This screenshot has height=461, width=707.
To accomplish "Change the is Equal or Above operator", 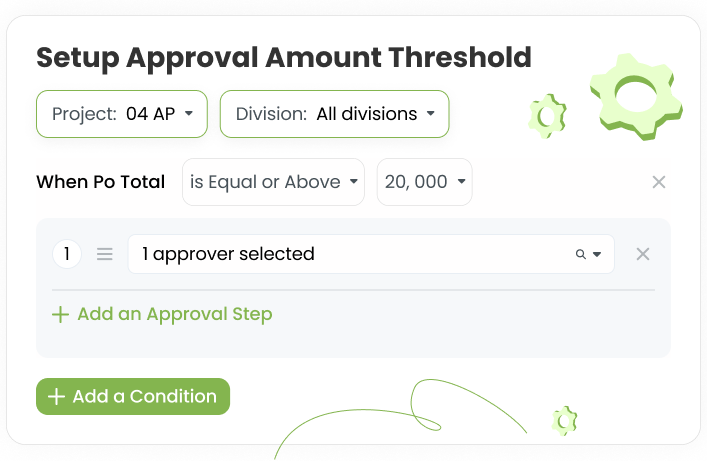I will point(273,182).
